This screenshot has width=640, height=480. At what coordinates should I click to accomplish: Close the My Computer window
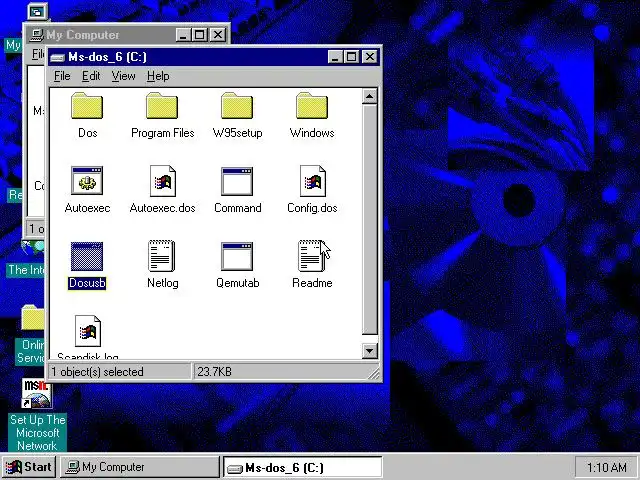[x=218, y=35]
